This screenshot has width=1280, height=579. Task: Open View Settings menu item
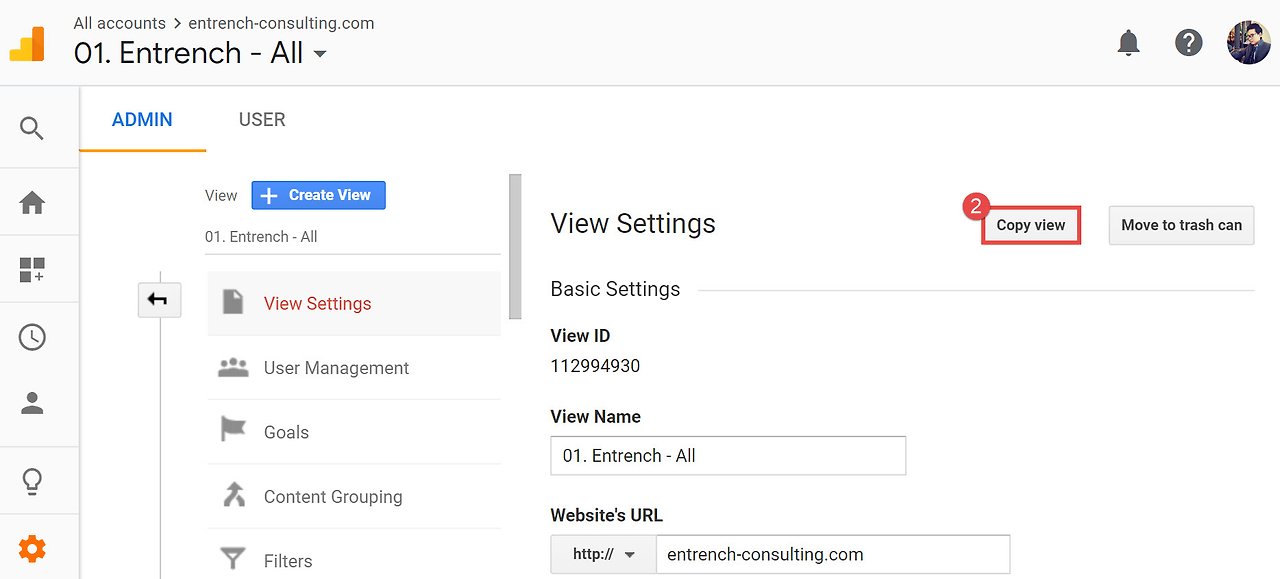pos(354,303)
